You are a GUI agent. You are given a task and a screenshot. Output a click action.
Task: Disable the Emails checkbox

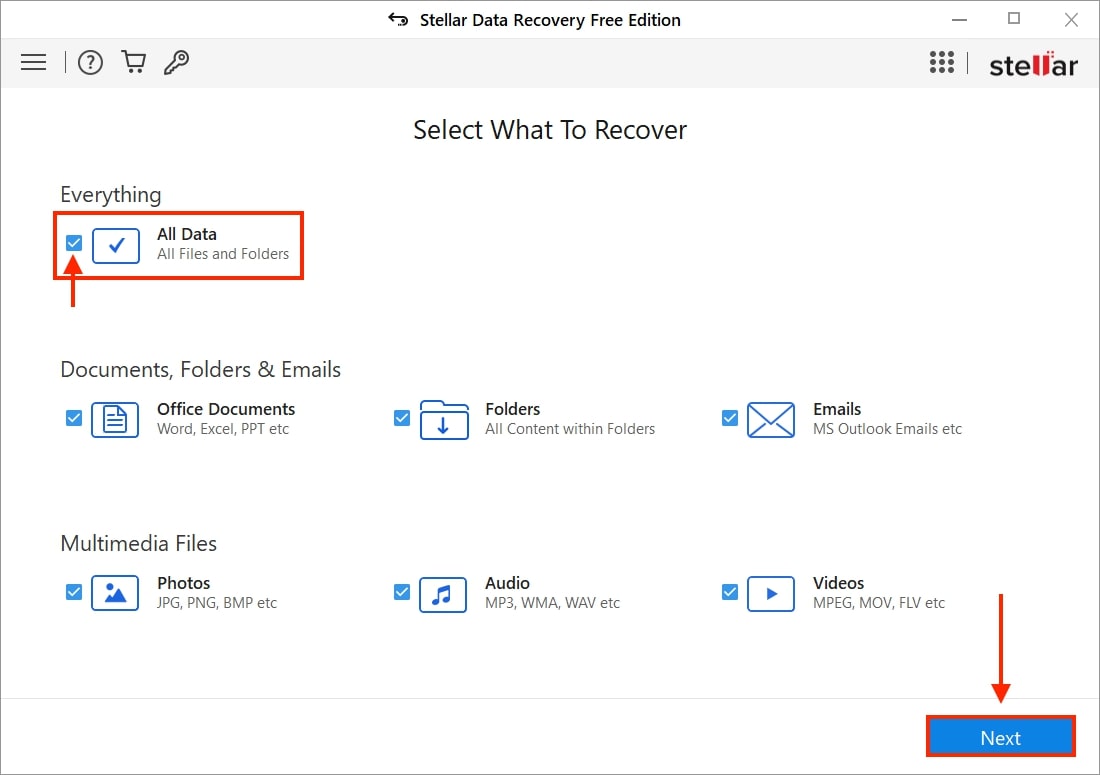pos(730,418)
